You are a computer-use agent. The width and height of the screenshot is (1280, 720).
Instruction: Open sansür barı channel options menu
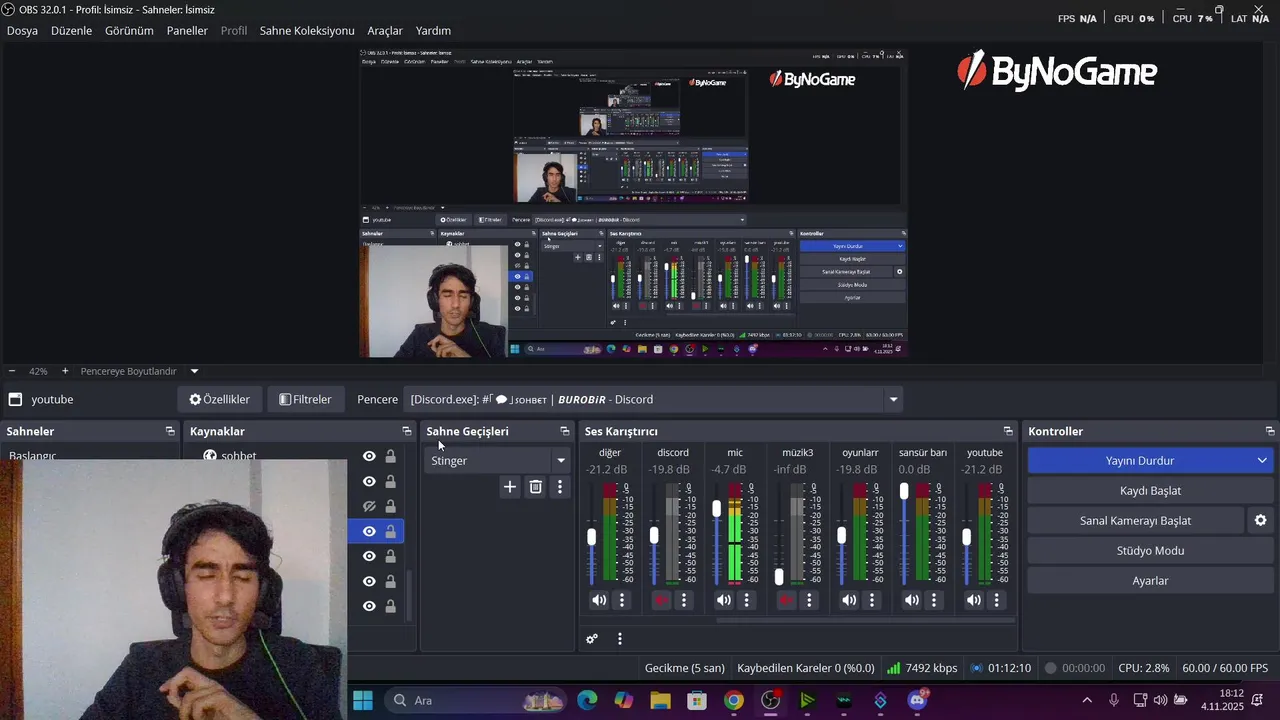click(934, 600)
